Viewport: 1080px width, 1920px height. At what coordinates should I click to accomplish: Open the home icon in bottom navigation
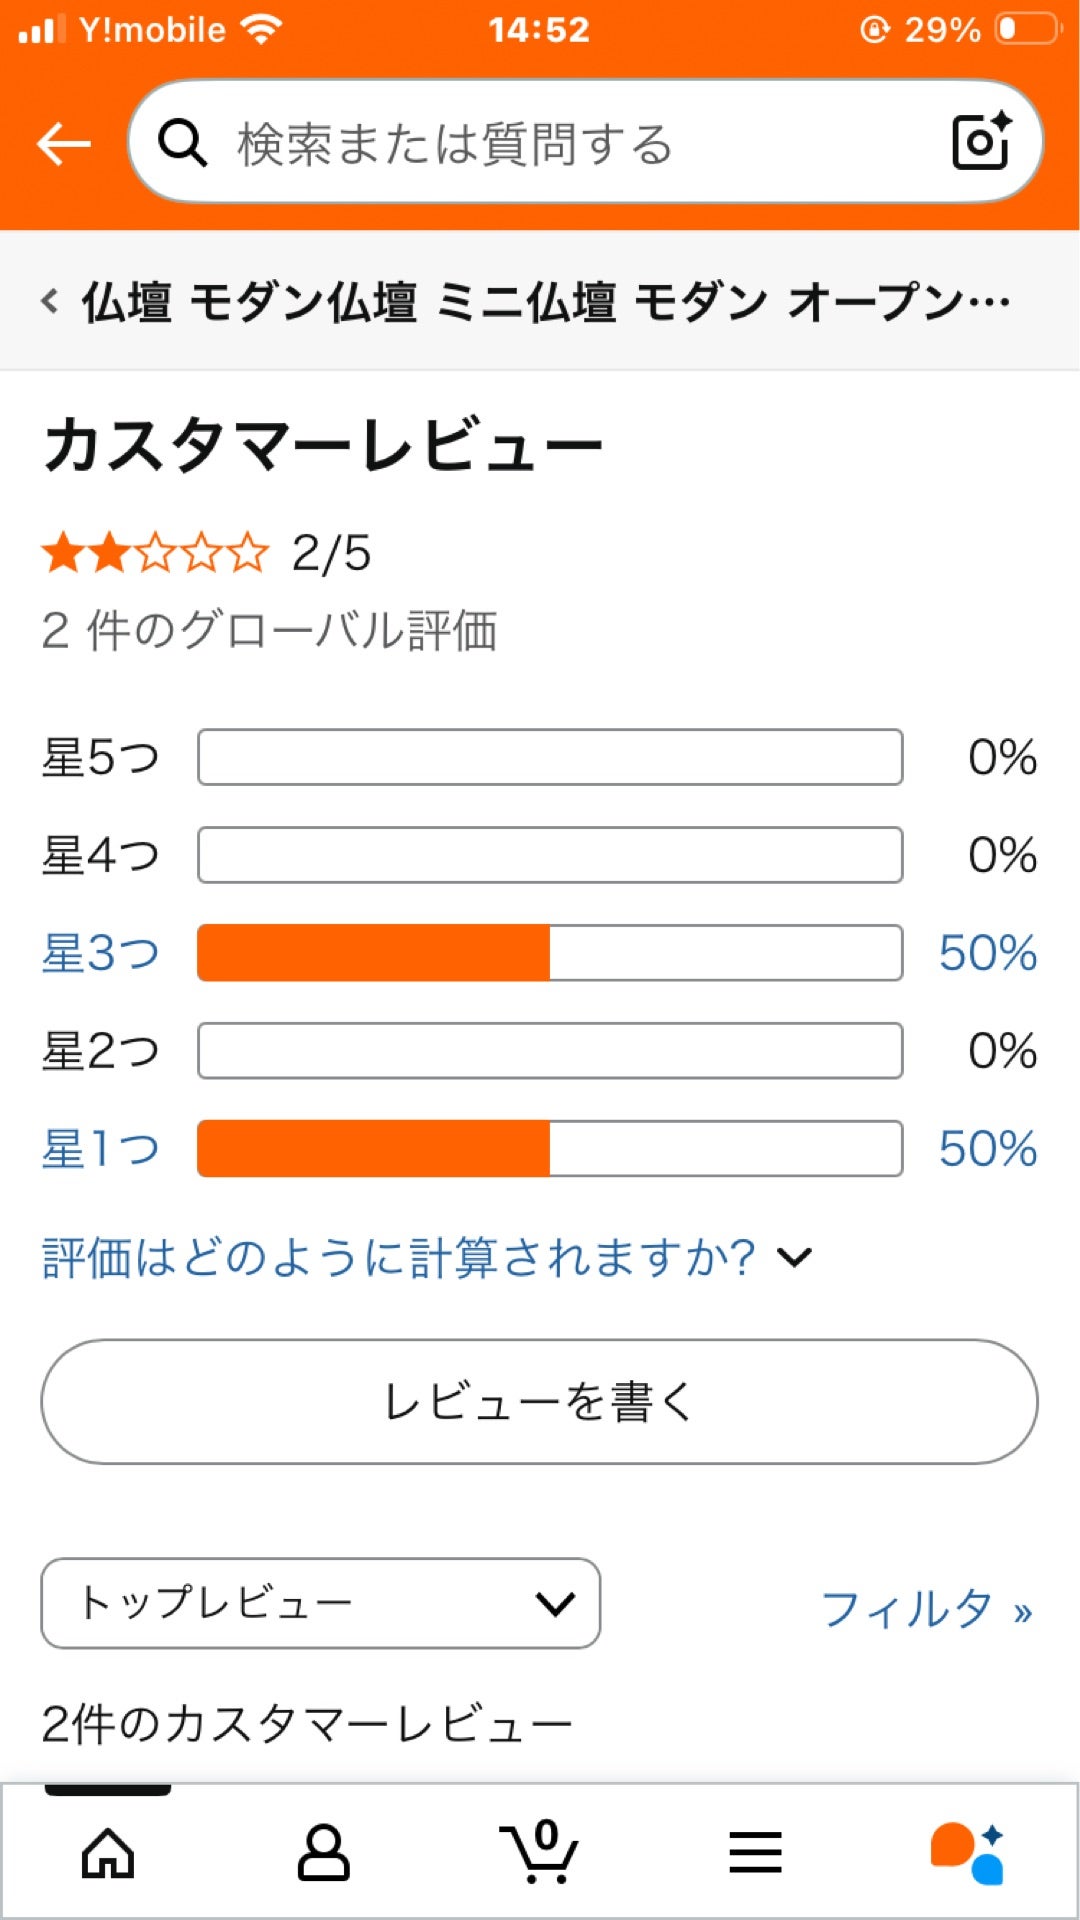[x=107, y=1850]
